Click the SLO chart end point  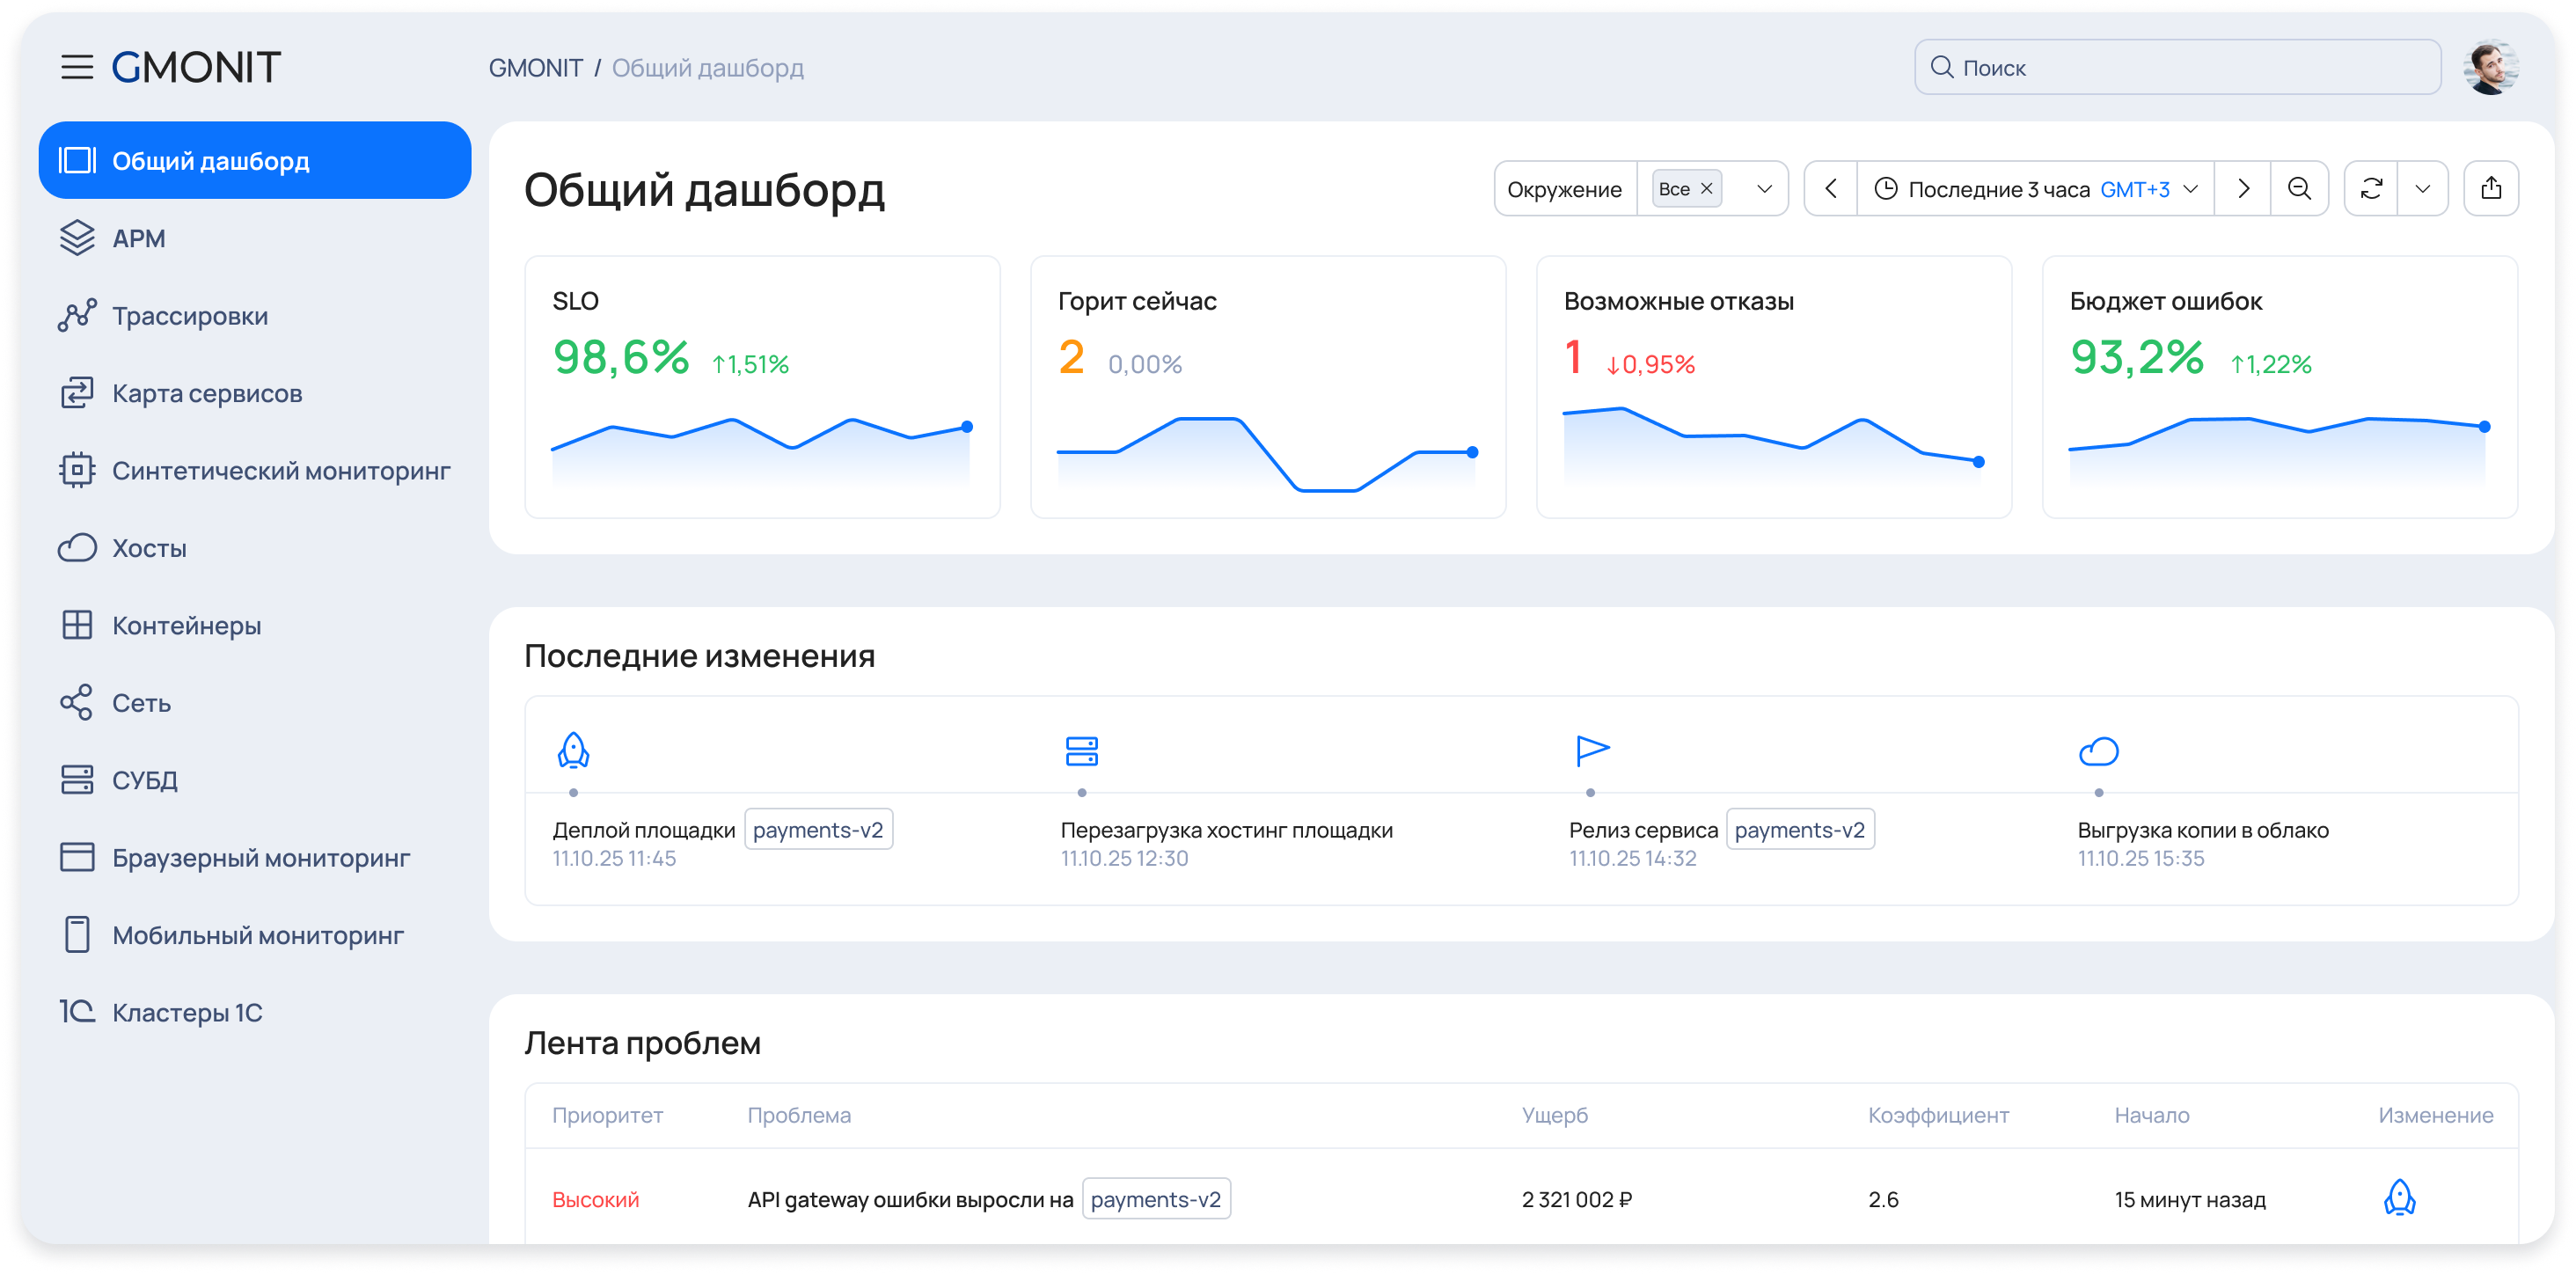pos(966,427)
